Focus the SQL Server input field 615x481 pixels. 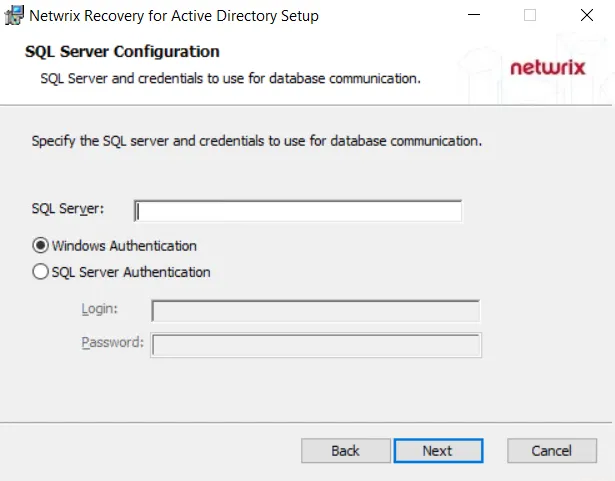coord(298,211)
